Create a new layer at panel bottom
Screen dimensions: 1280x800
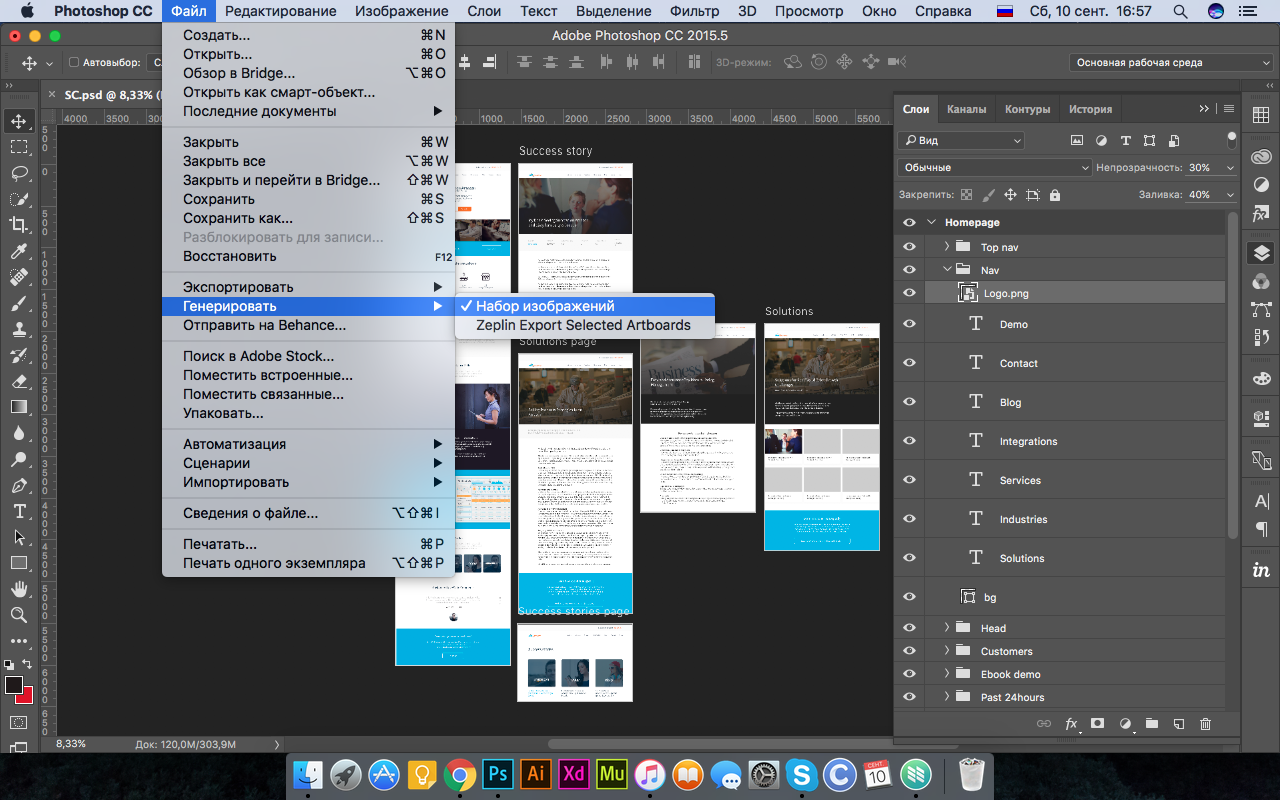(x=1178, y=723)
